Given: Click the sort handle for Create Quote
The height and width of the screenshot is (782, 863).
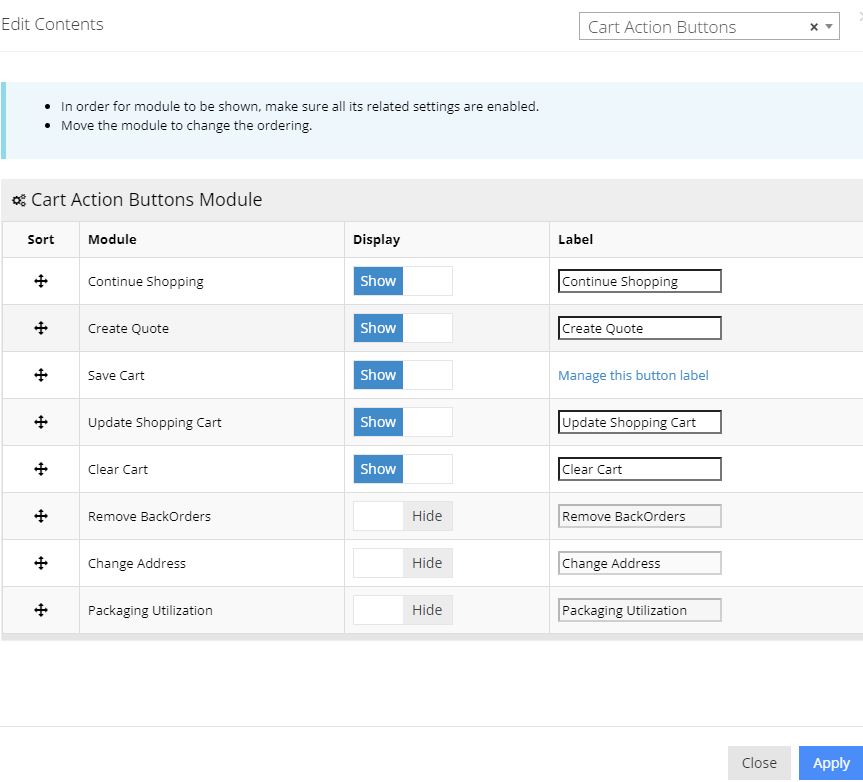Looking at the screenshot, I should [x=41, y=328].
